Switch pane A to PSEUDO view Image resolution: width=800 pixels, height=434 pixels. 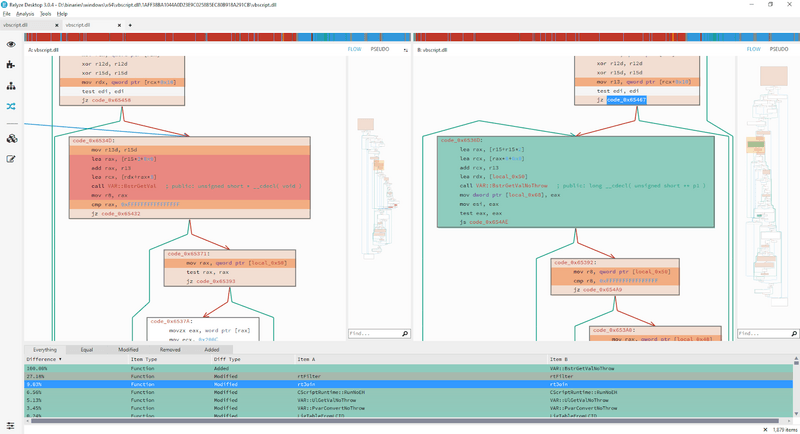381,49
